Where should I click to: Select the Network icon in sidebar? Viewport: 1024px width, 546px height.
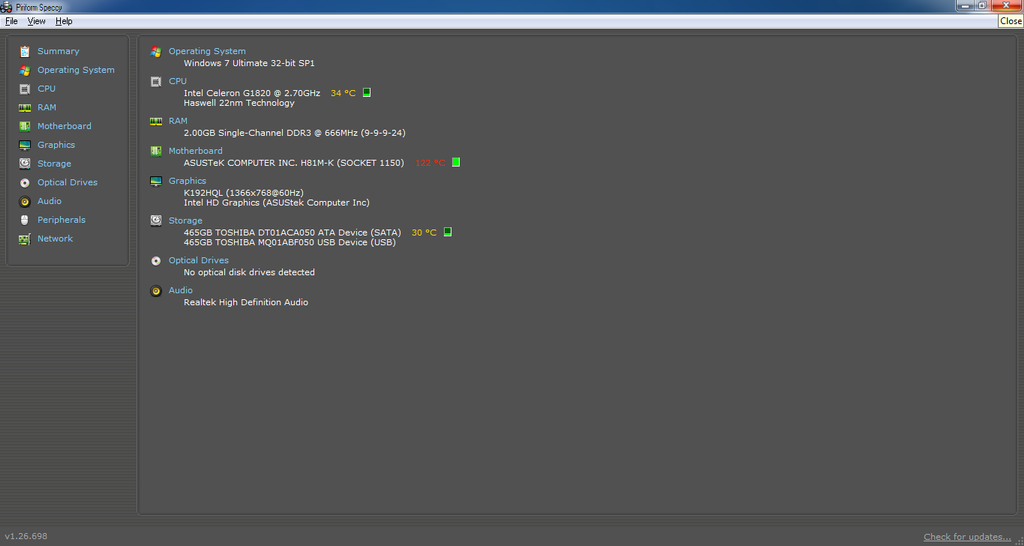pos(25,239)
